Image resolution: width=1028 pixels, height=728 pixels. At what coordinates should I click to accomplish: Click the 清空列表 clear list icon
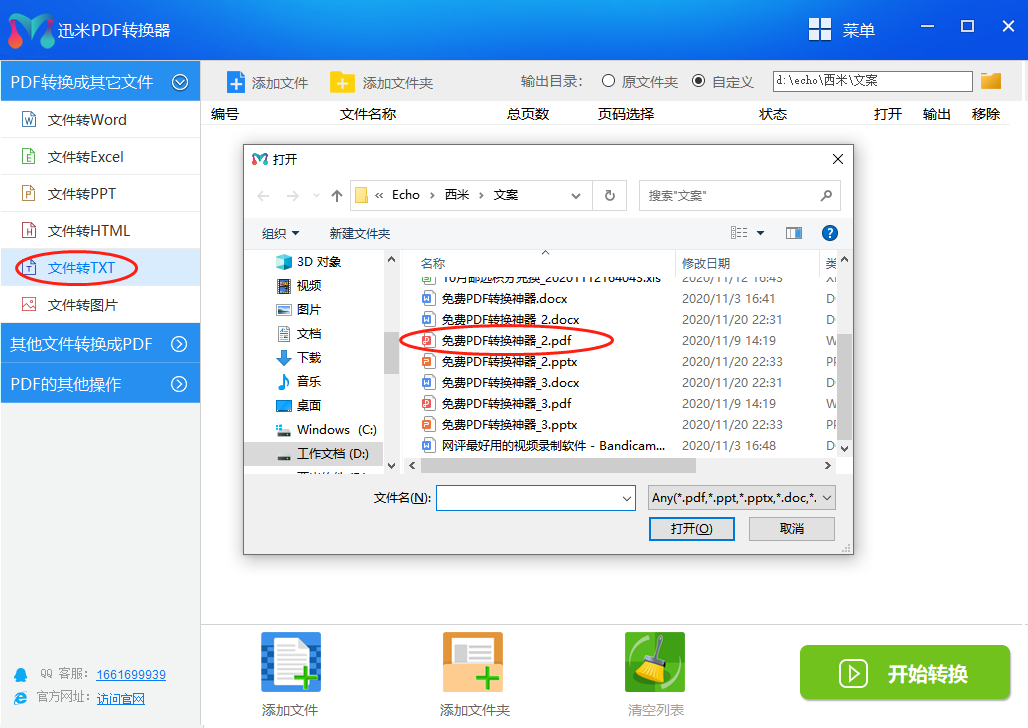click(654, 661)
